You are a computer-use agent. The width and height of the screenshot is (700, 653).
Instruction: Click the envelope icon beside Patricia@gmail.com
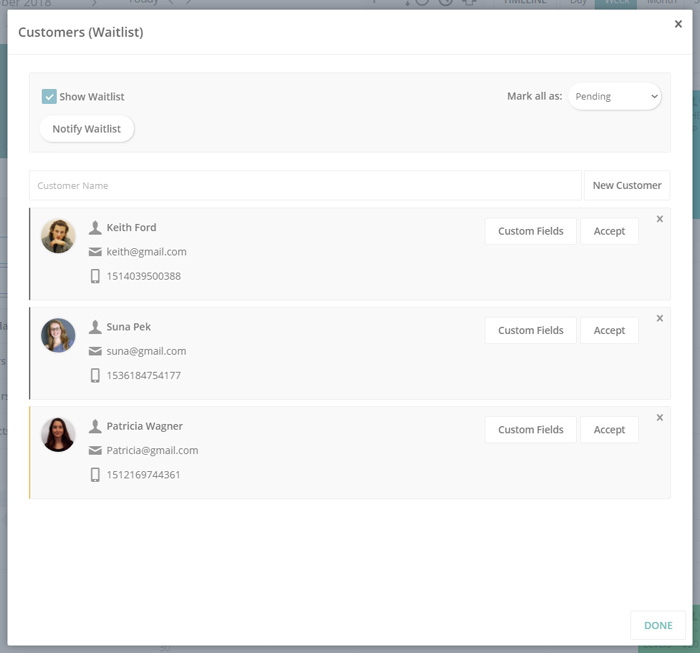coord(95,451)
